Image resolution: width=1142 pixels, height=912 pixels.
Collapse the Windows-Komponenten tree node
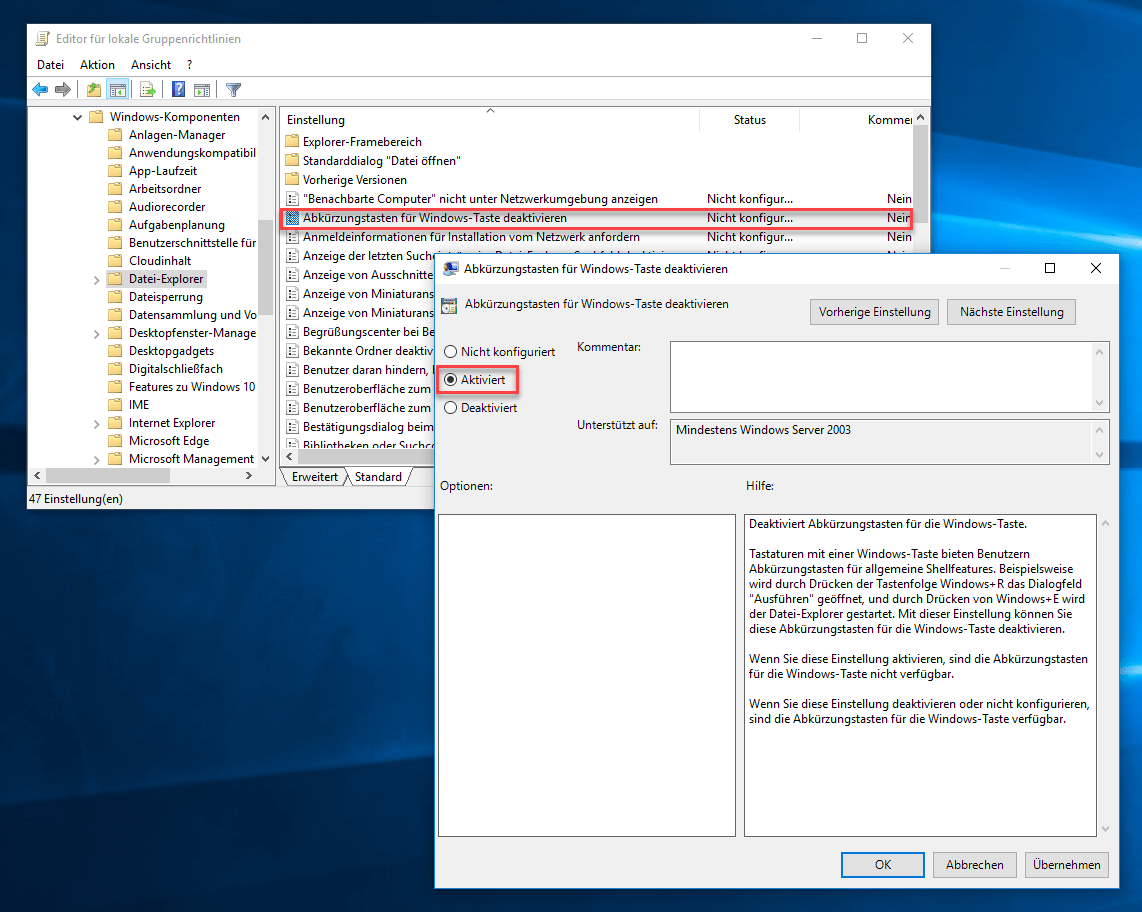(x=78, y=116)
